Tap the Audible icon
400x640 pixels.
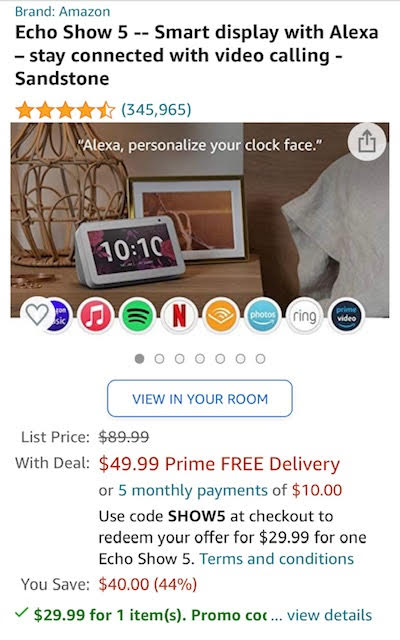tap(221, 316)
